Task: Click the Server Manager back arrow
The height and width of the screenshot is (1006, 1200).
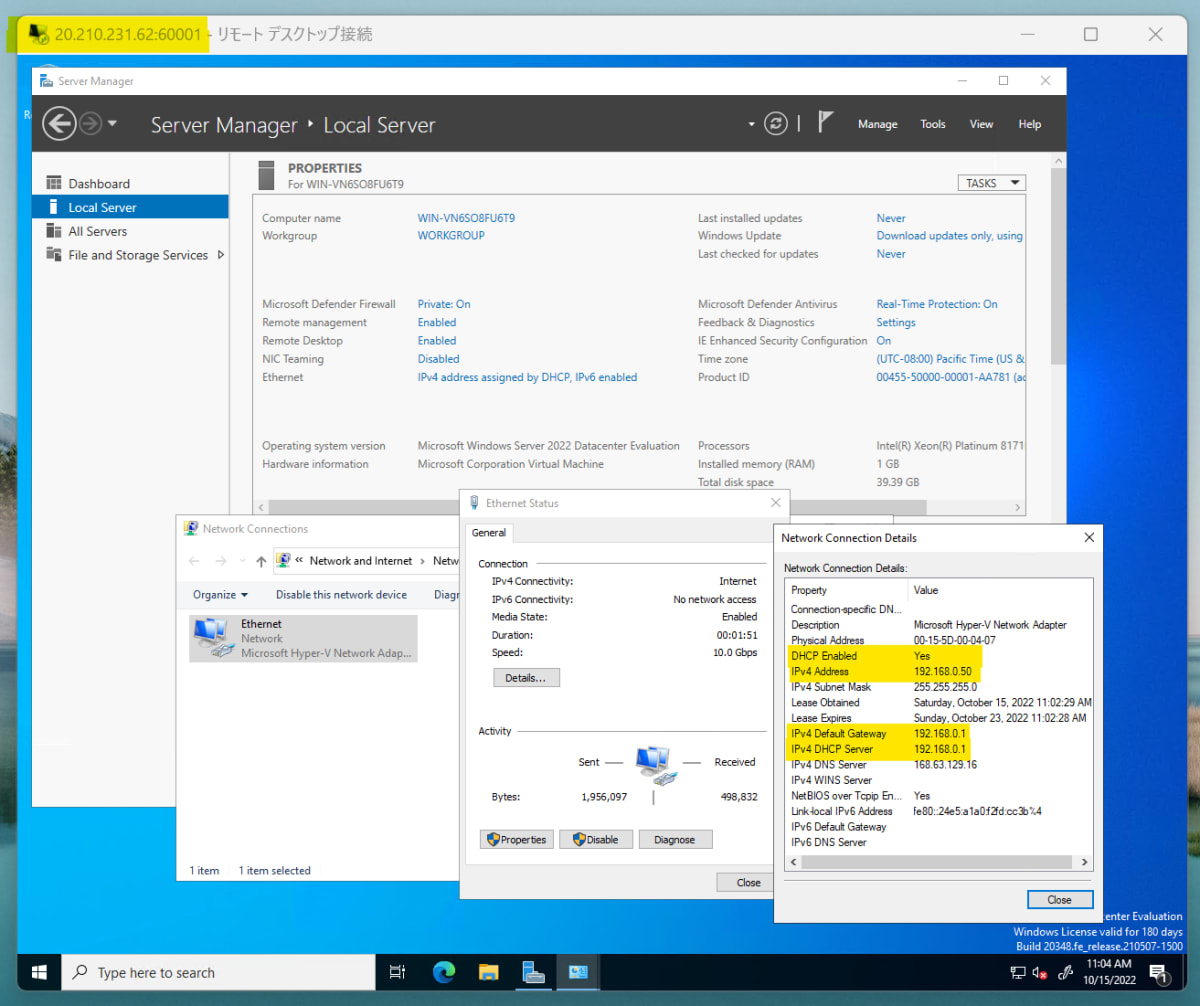Action: pyautogui.click(x=60, y=124)
